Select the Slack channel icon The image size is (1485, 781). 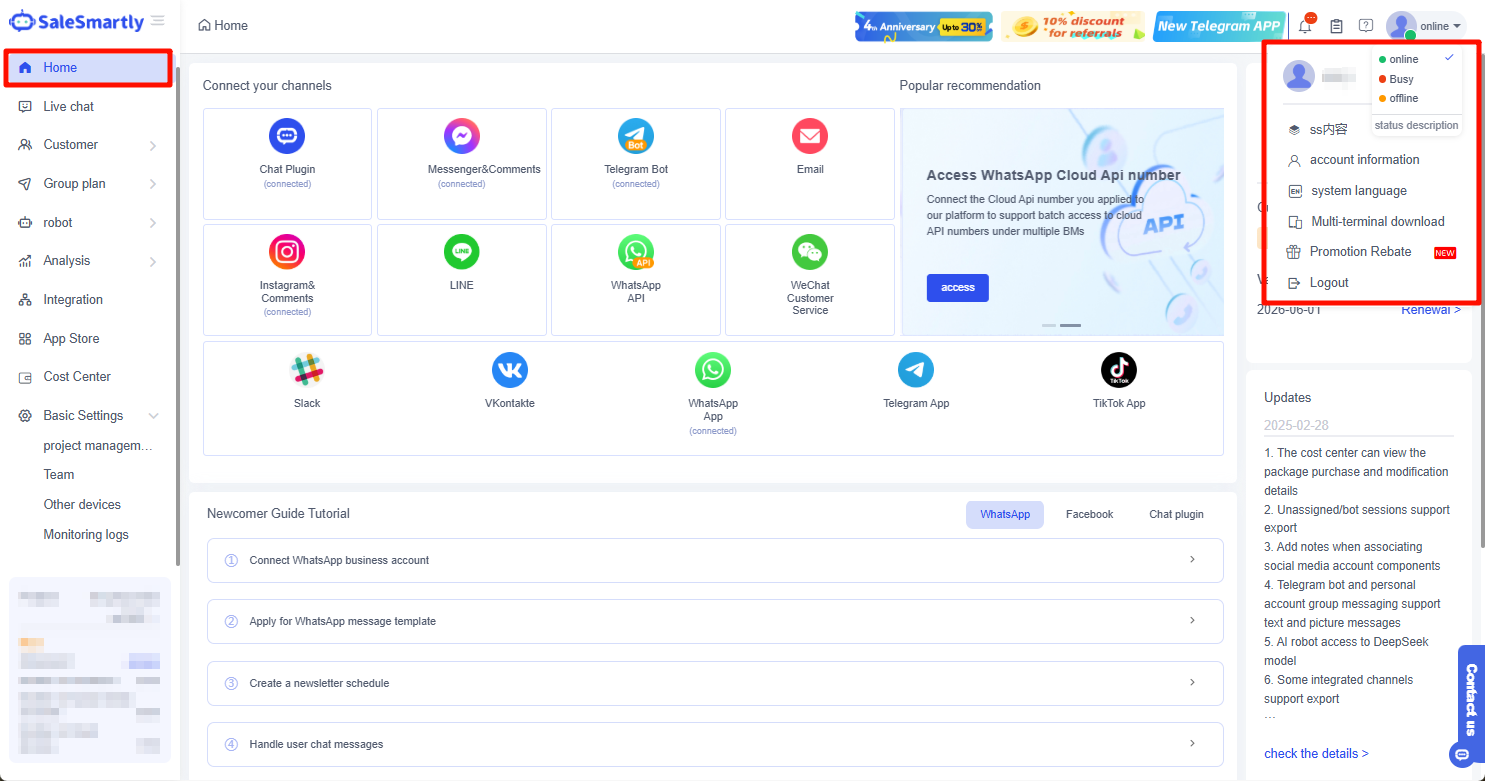pyautogui.click(x=307, y=370)
